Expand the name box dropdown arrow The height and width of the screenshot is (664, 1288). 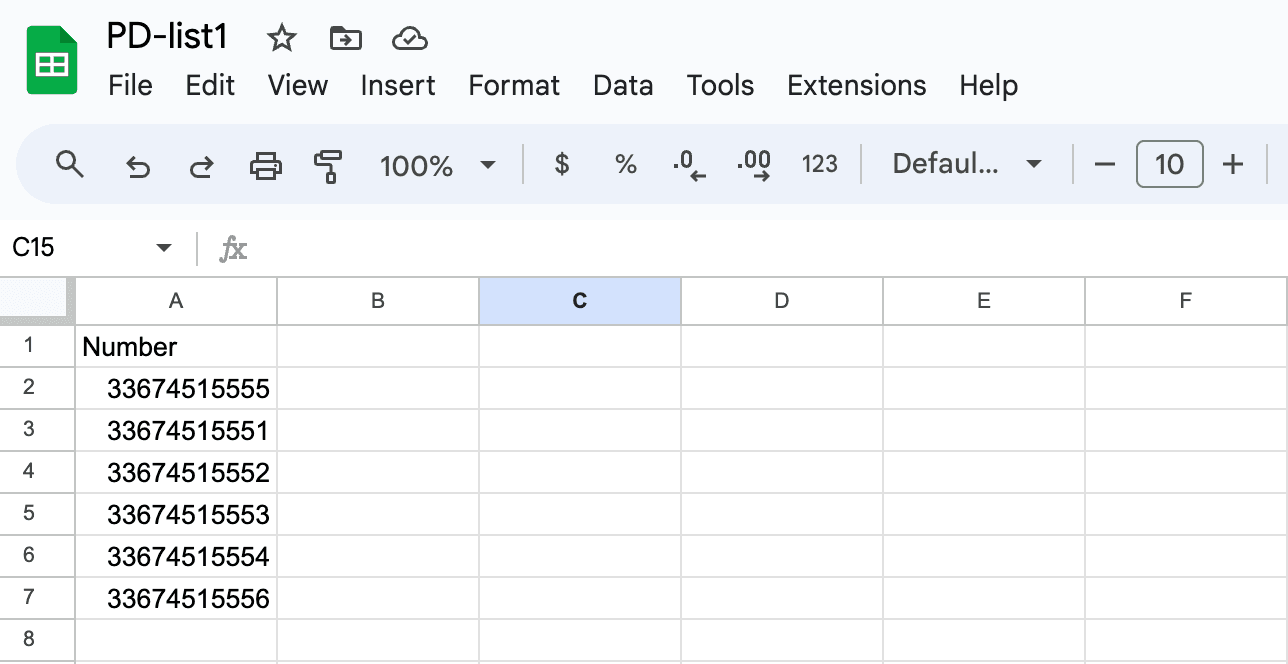[164, 248]
